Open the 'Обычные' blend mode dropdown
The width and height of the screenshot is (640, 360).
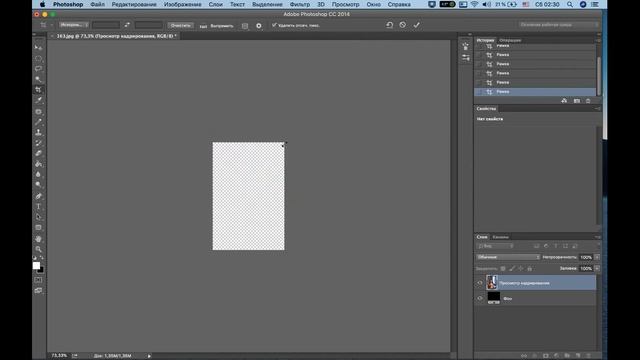(508, 257)
